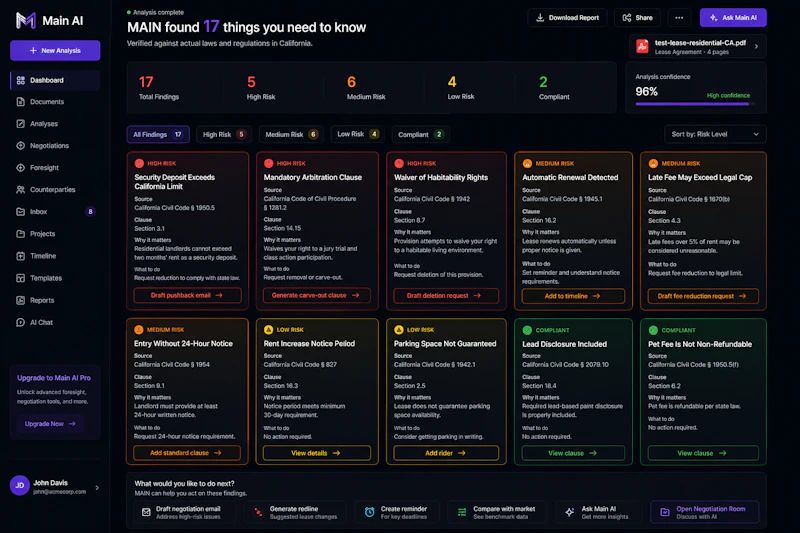The image size is (800, 533).
Task: Click the analysis confidence progress bar
Action: point(695,104)
